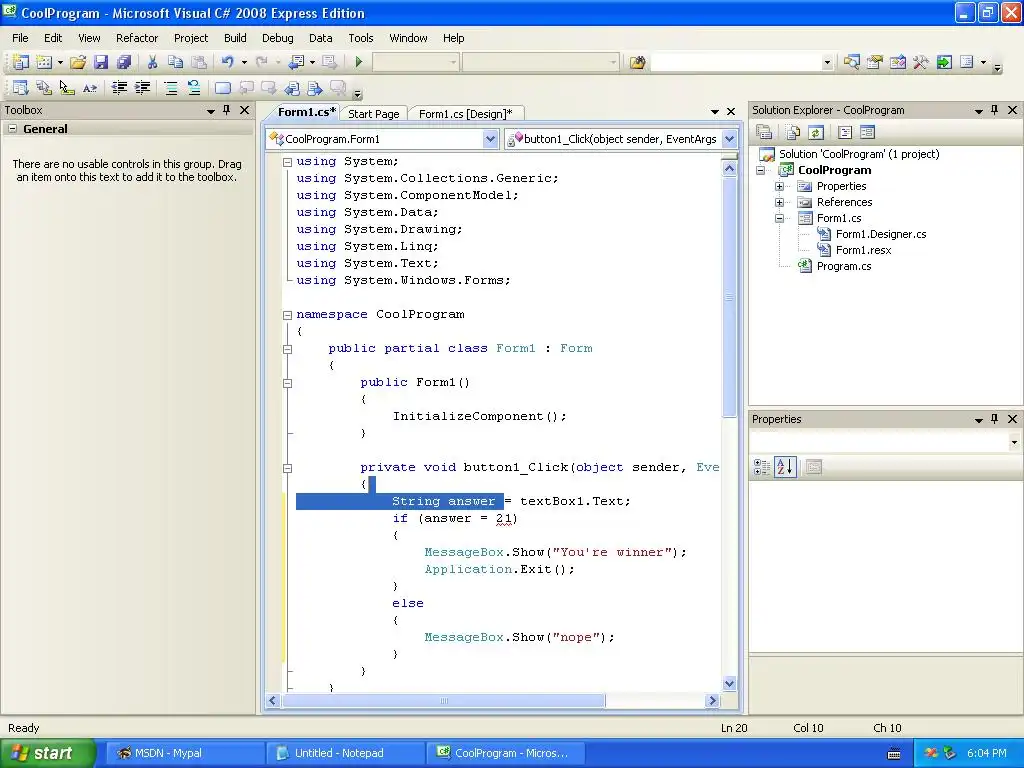
Task: Toggle auto-hide pin on Properties panel
Action: click(x=995, y=419)
